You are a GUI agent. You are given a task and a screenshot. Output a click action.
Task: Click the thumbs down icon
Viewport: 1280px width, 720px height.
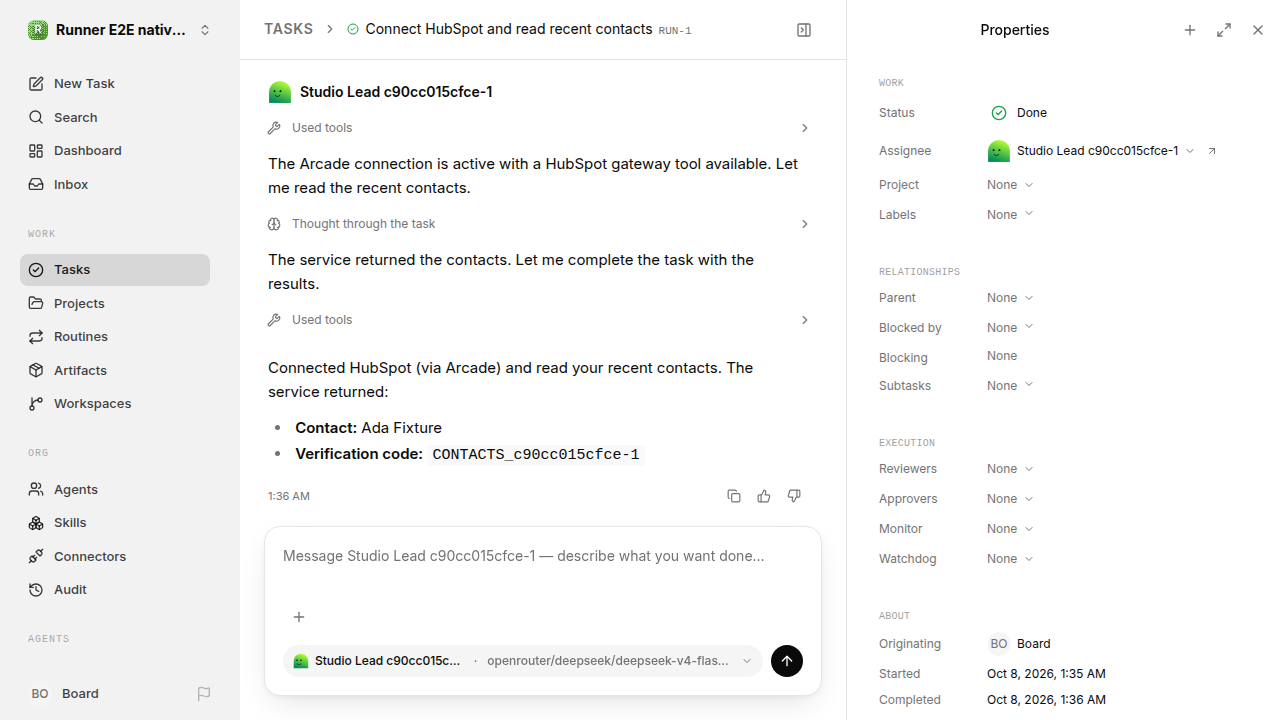(794, 496)
